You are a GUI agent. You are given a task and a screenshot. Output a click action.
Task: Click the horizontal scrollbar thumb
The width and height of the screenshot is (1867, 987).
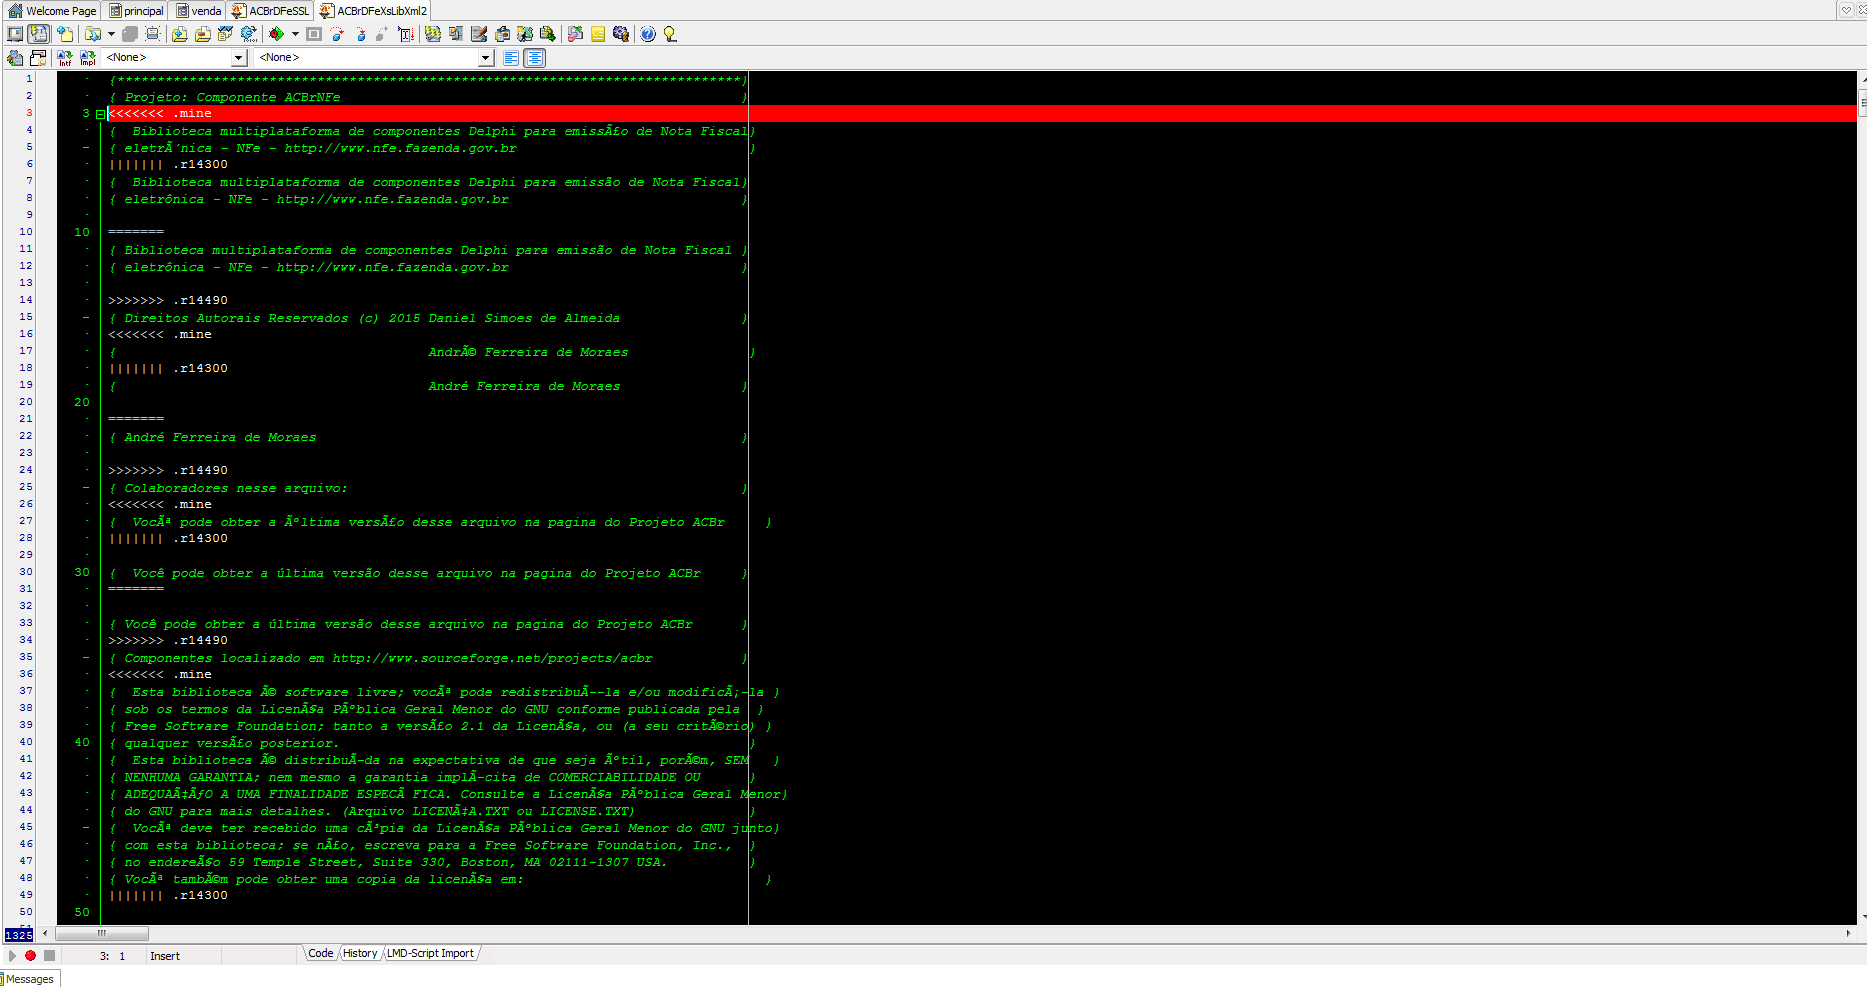pos(102,934)
